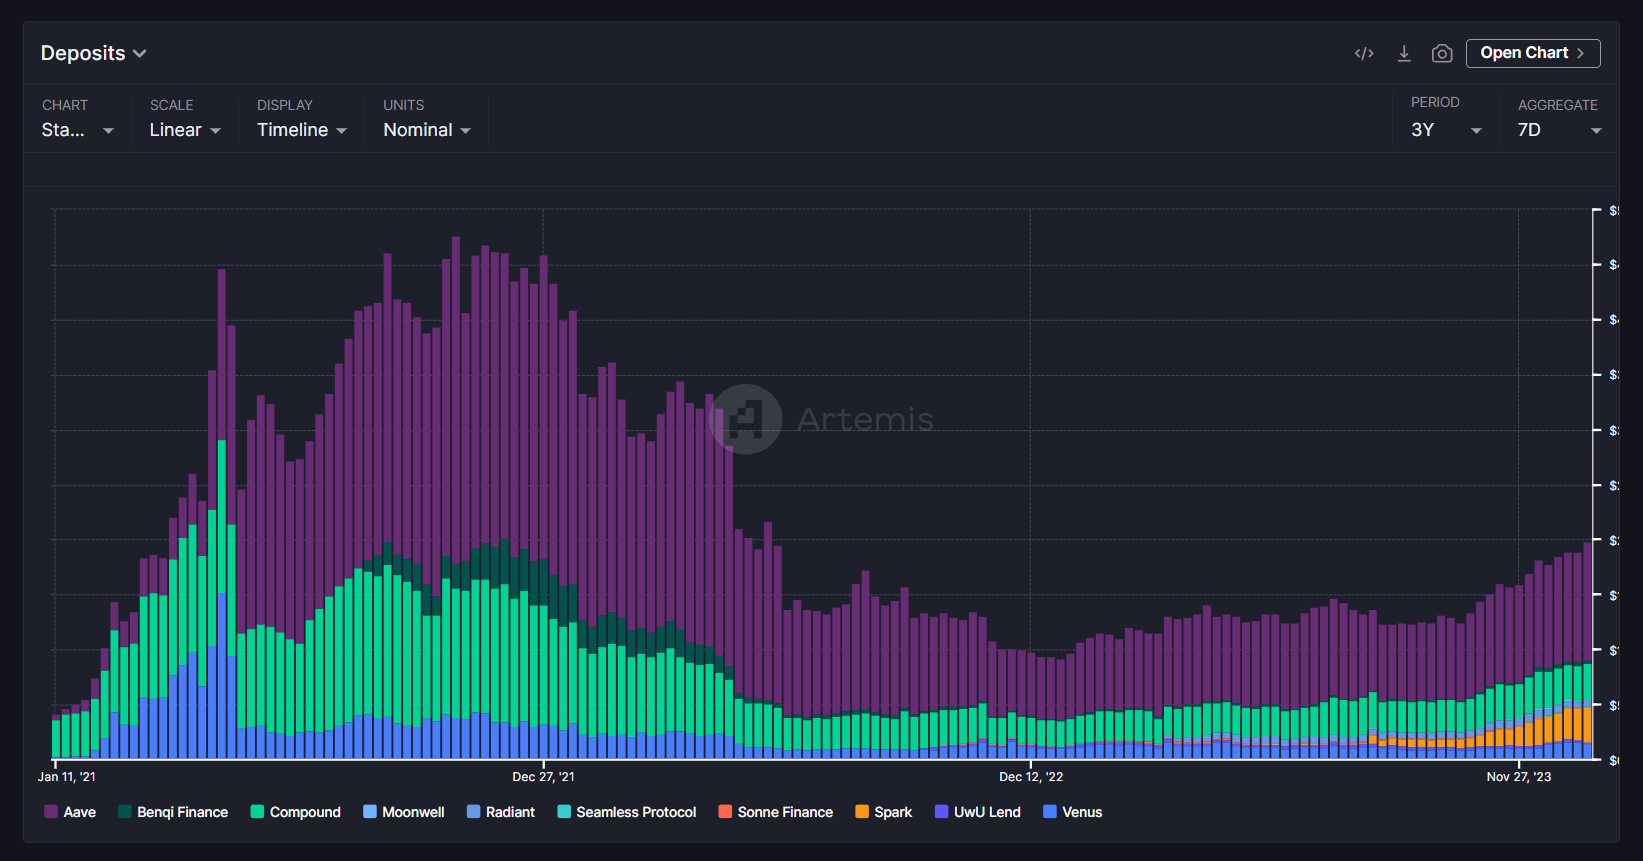Take a chart screenshot with camera icon

[x=1442, y=53]
